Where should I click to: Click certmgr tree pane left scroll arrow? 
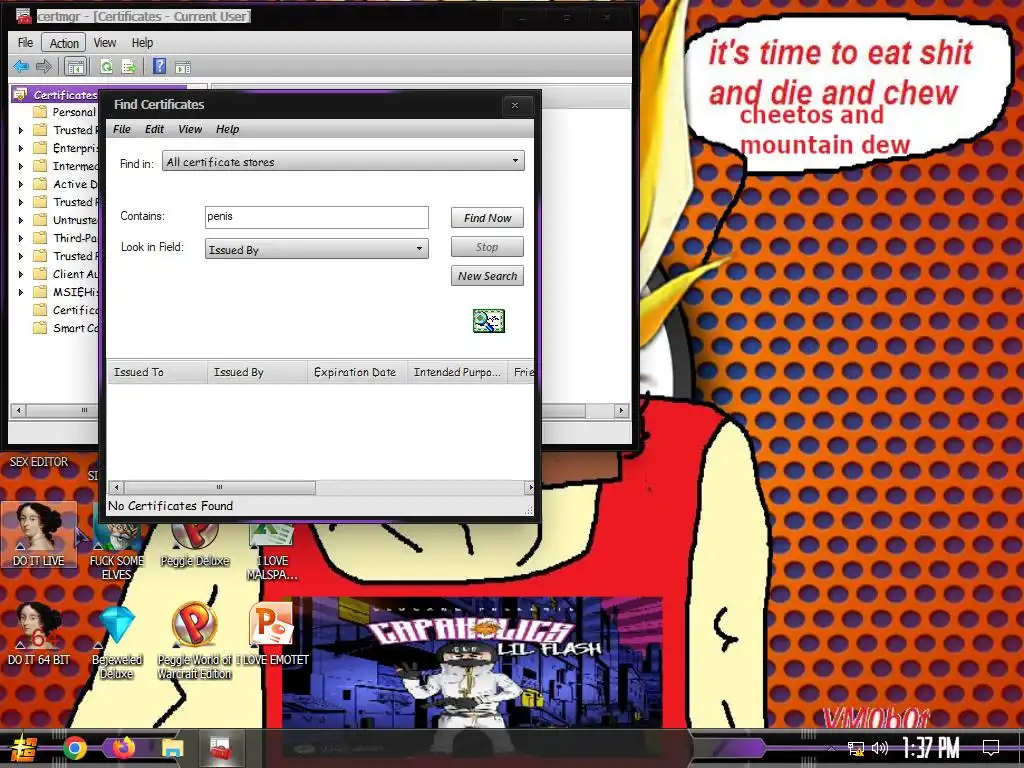[x=18, y=410]
